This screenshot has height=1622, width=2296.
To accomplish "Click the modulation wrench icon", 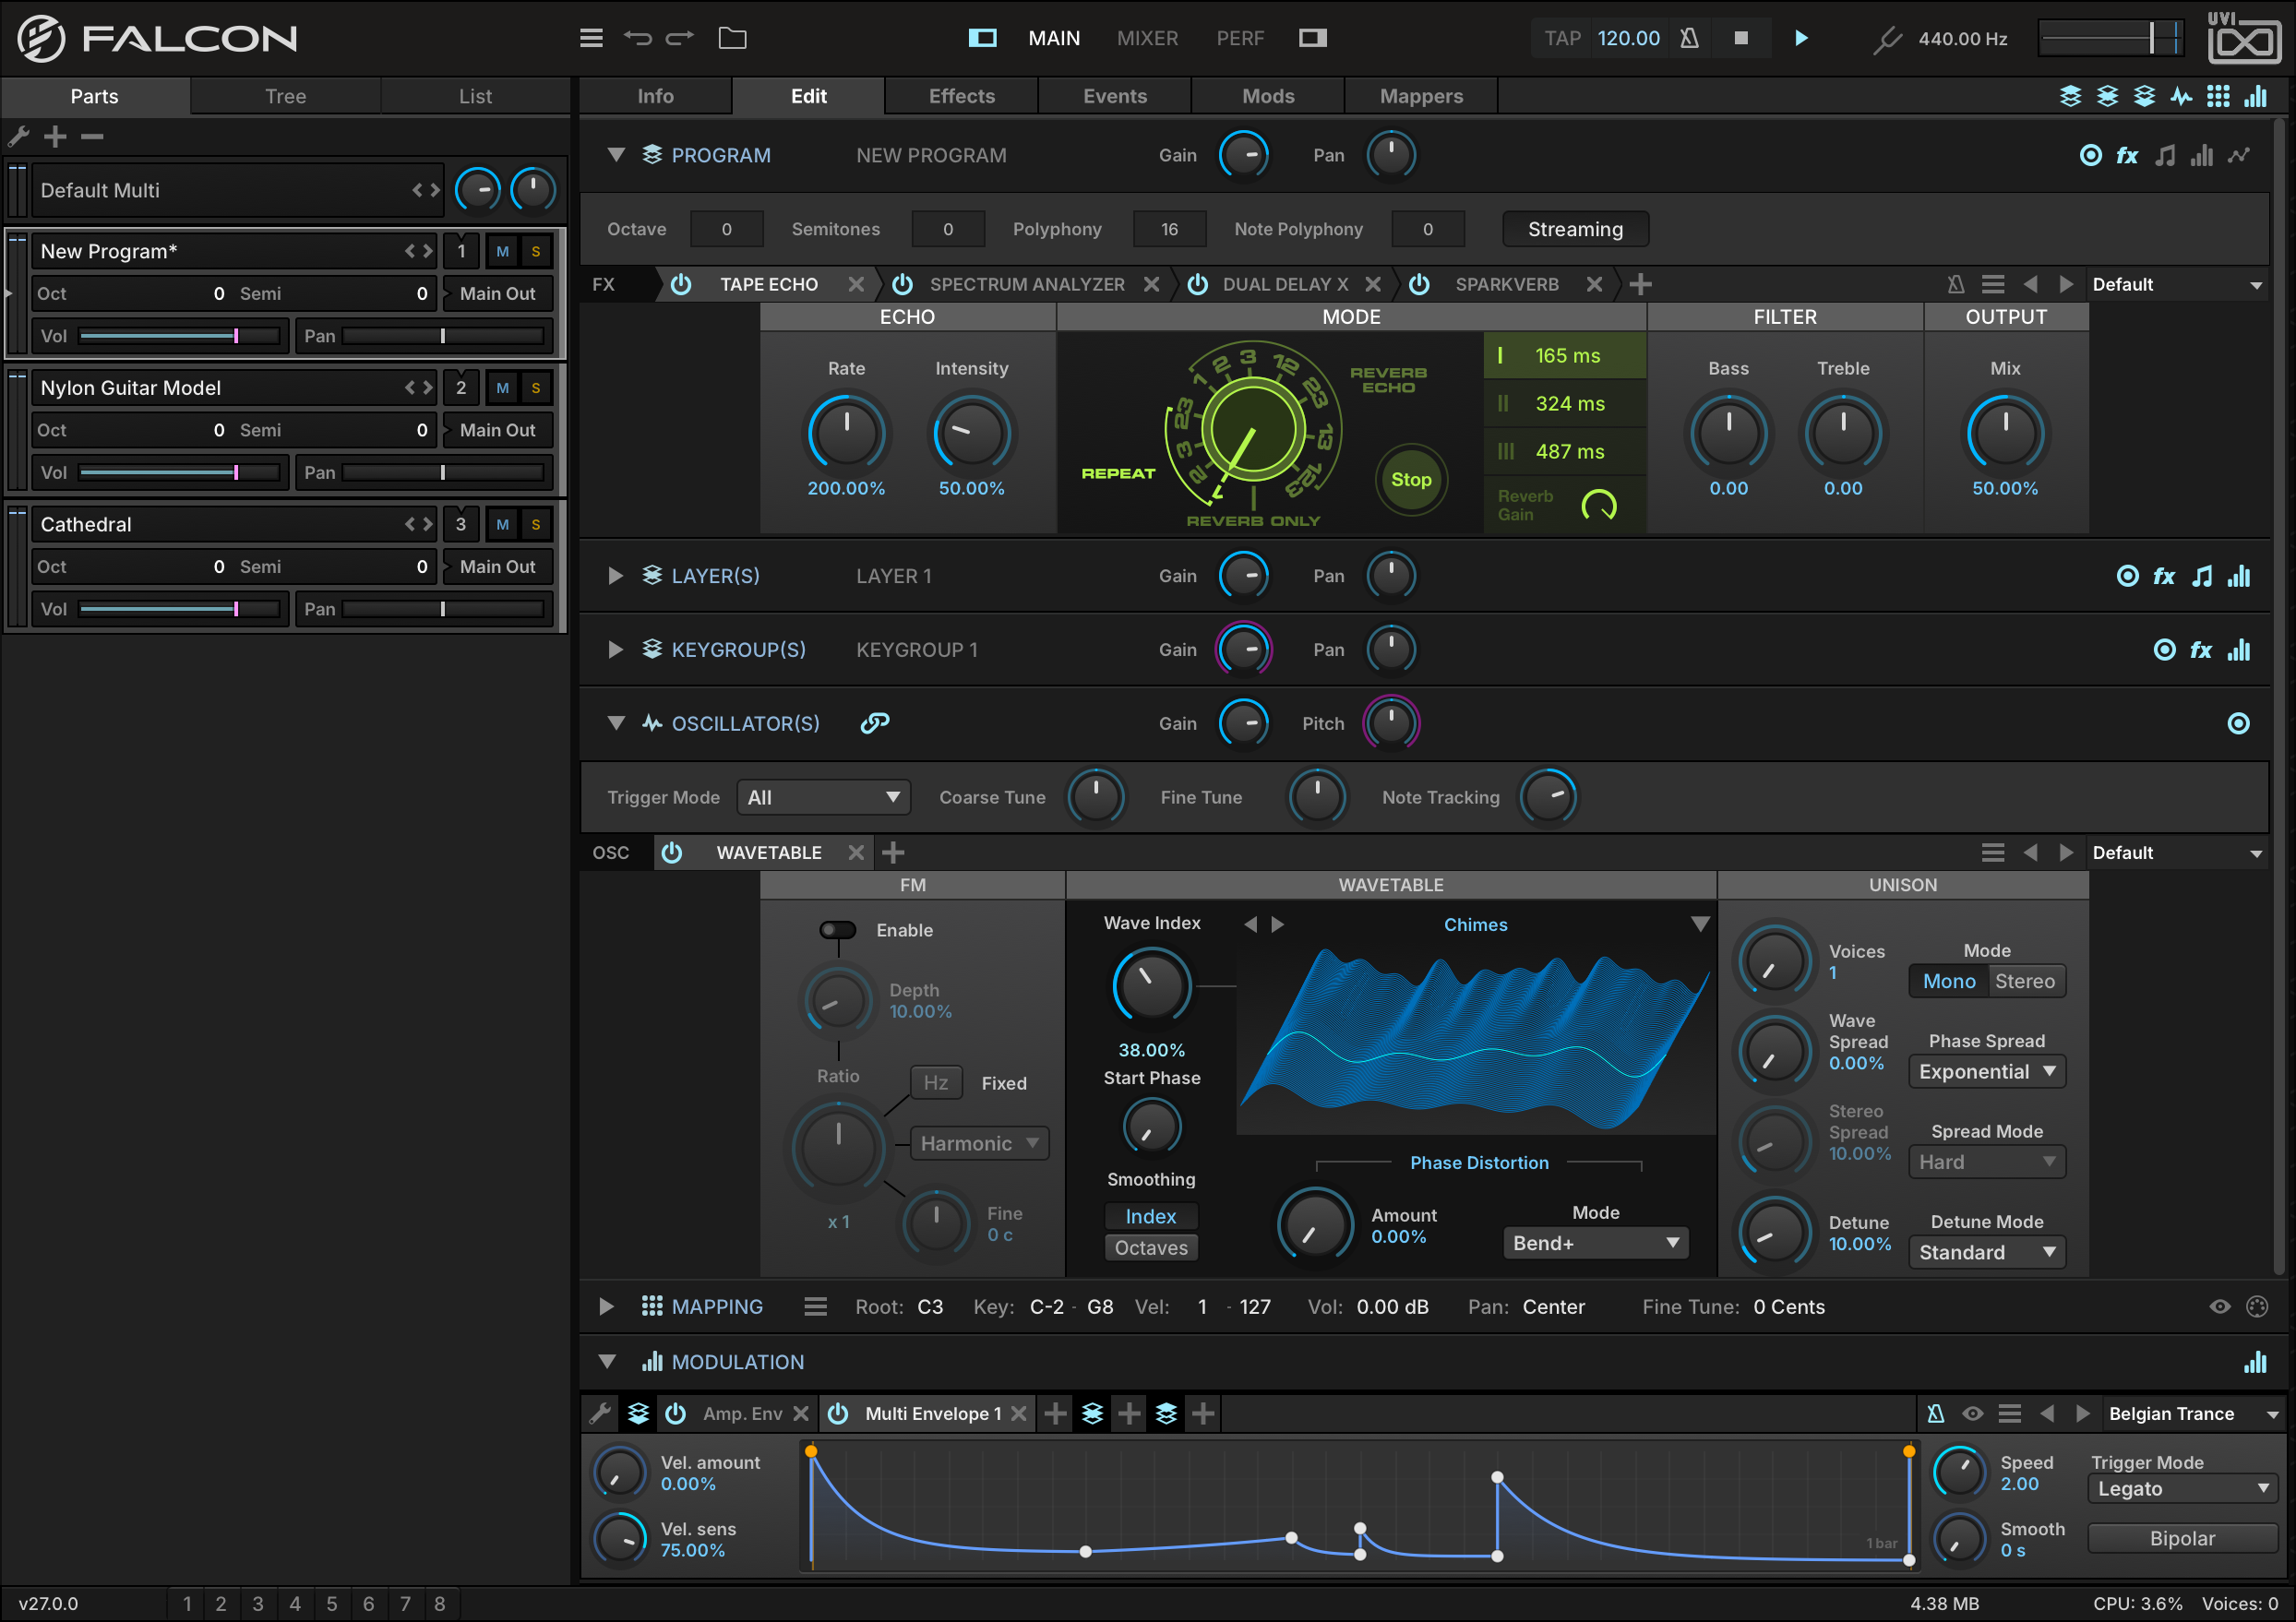I will pyautogui.click(x=600, y=1414).
